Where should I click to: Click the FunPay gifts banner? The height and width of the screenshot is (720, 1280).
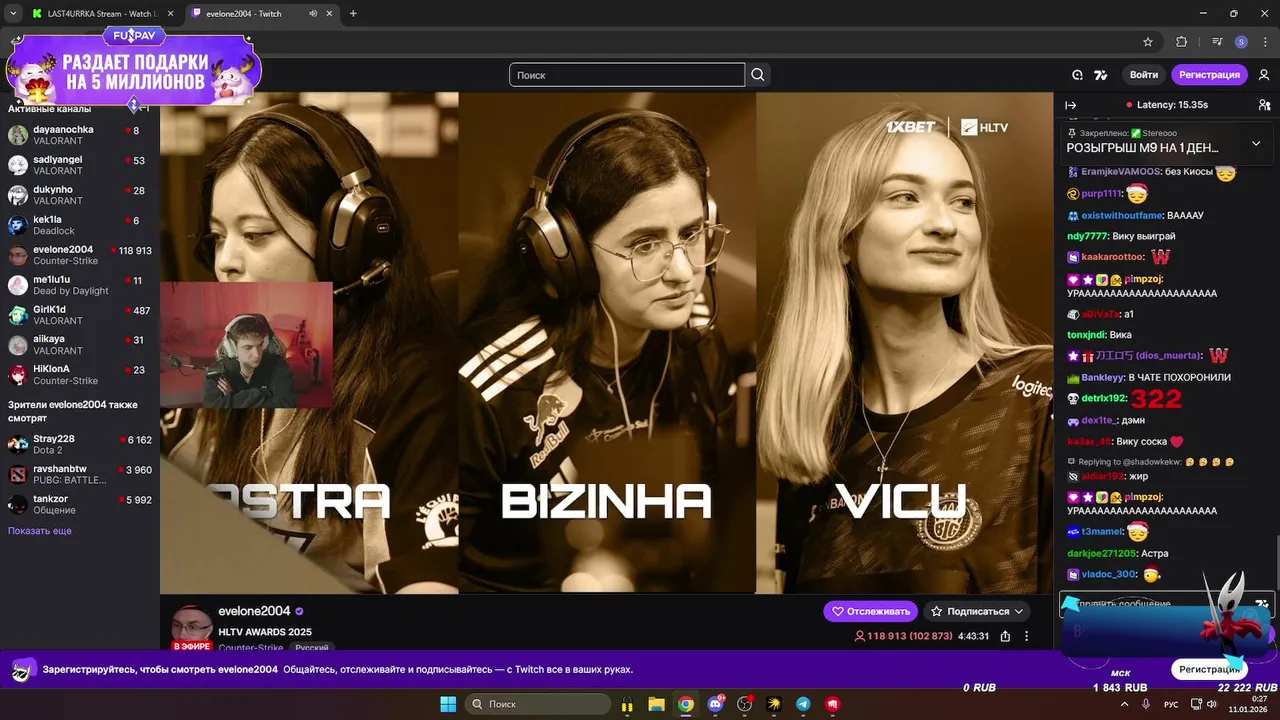(x=134, y=70)
